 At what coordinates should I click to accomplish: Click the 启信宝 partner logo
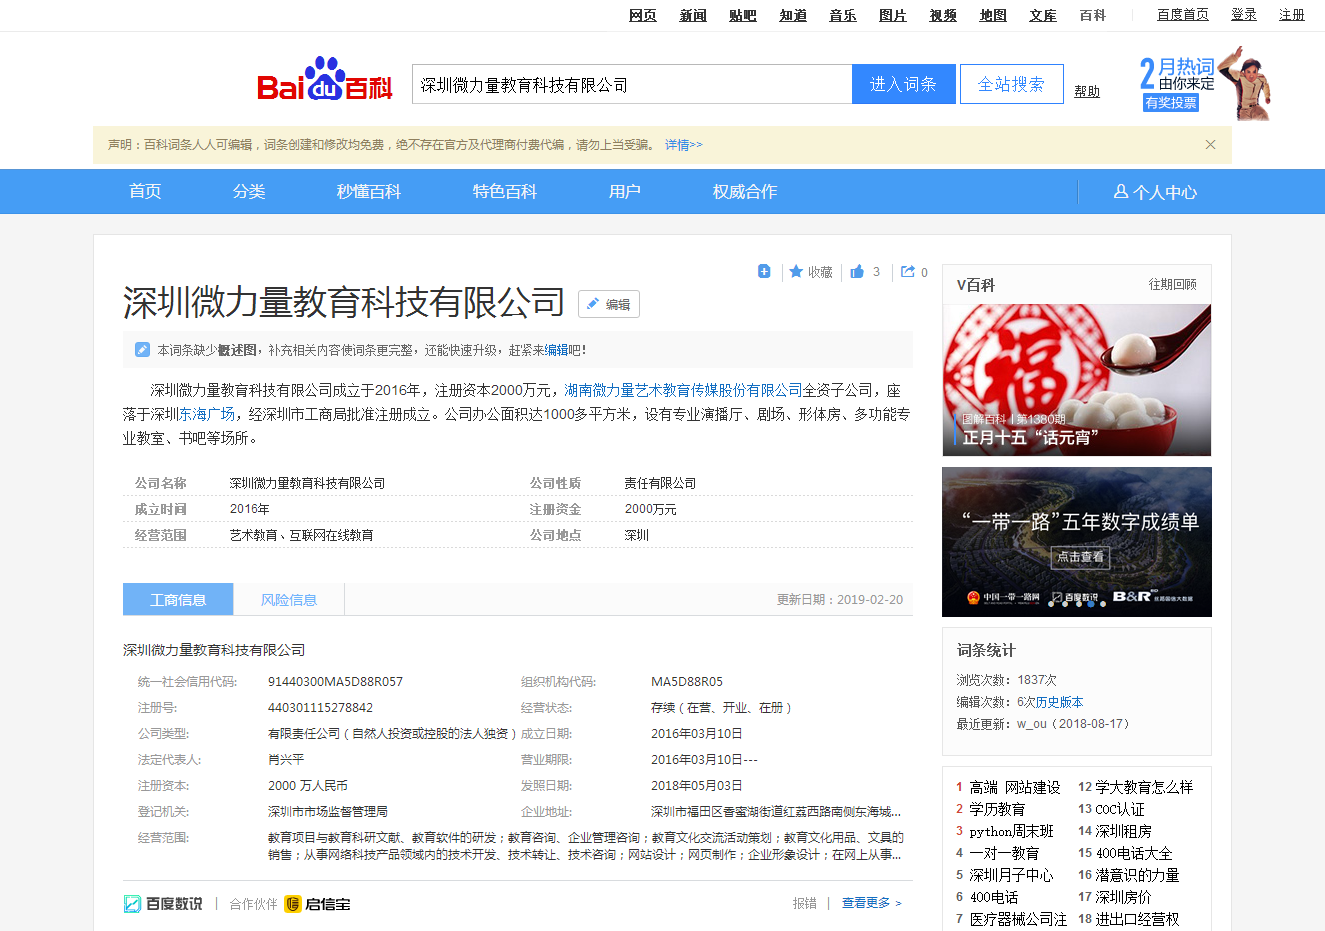coord(317,904)
